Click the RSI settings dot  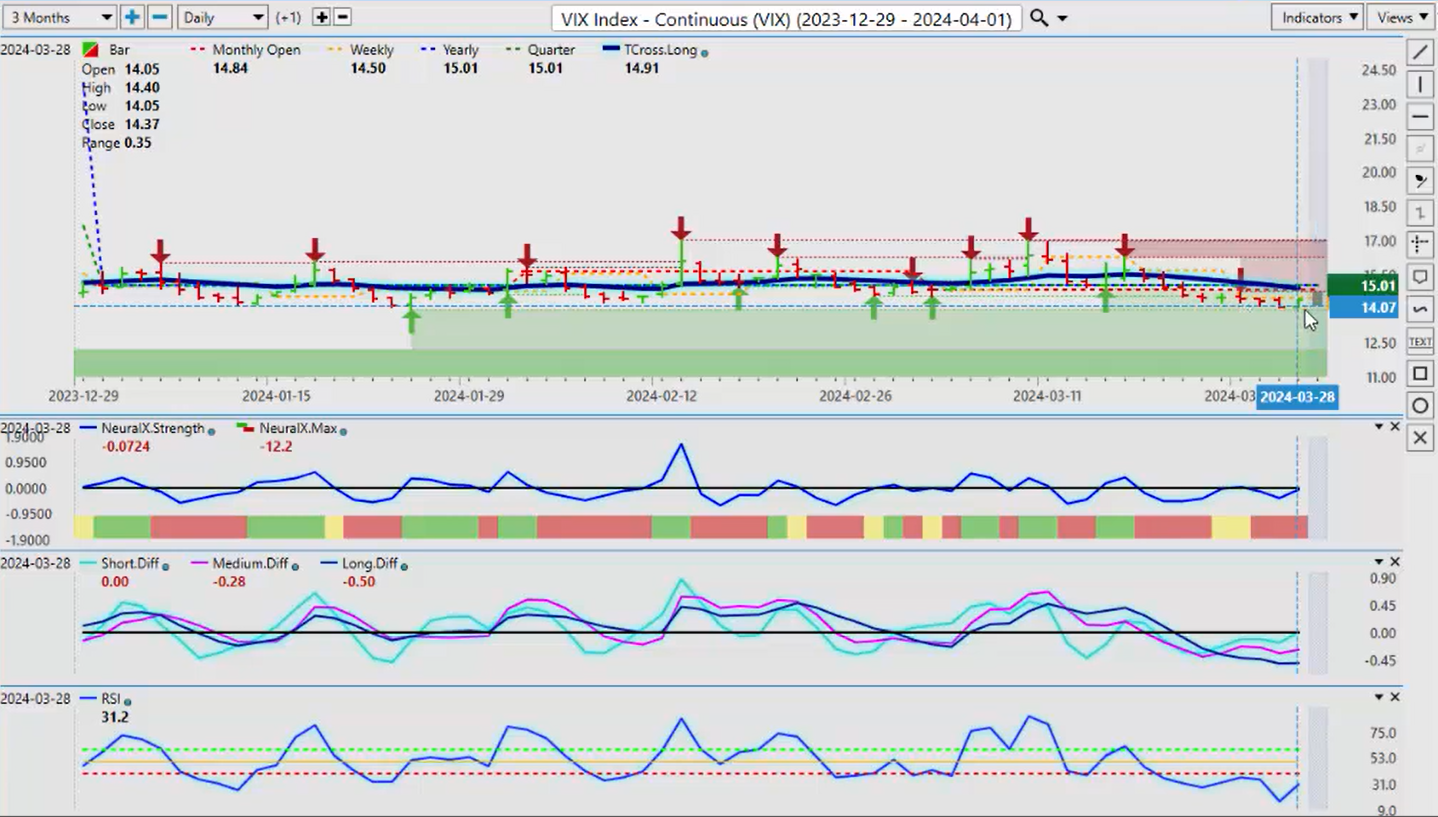coord(128,701)
